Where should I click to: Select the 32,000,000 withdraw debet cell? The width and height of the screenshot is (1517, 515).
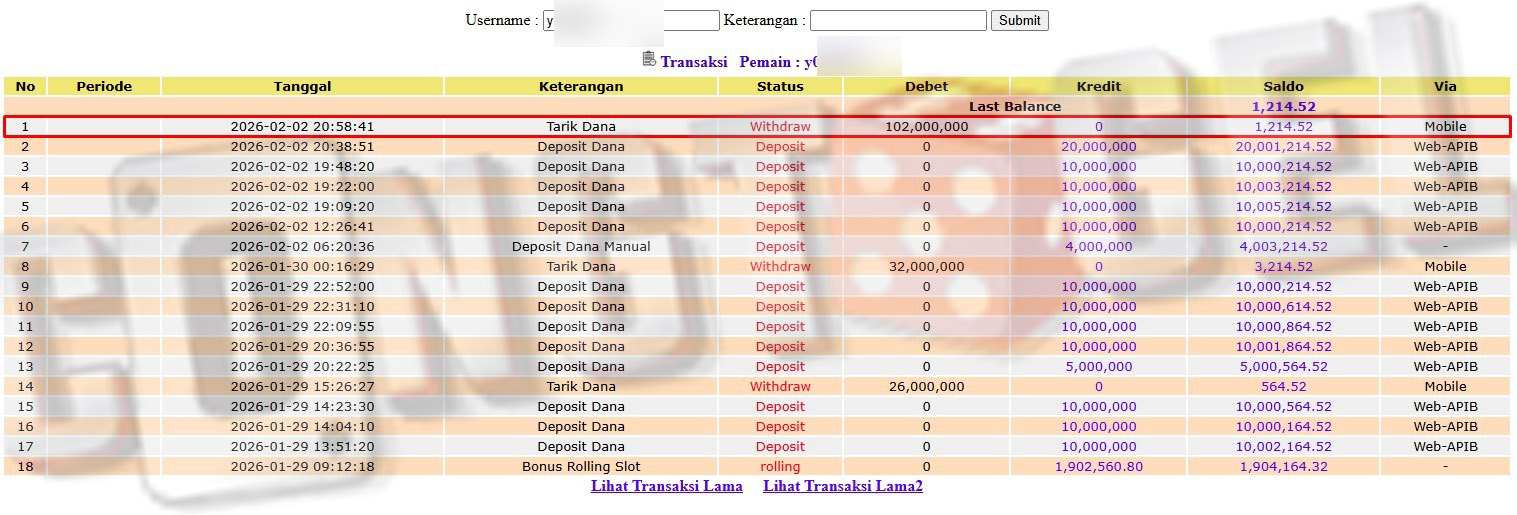(x=926, y=267)
